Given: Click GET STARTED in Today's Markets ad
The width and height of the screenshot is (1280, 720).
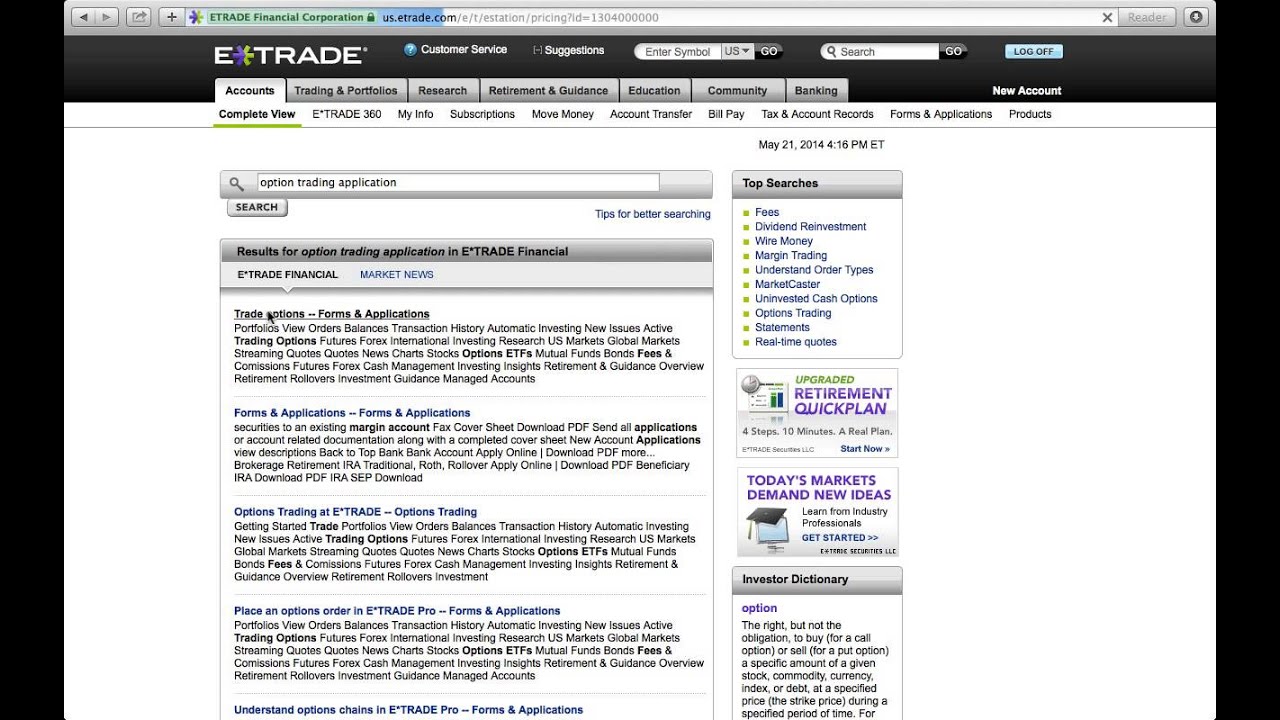Looking at the screenshot, I should coord(840,538).
